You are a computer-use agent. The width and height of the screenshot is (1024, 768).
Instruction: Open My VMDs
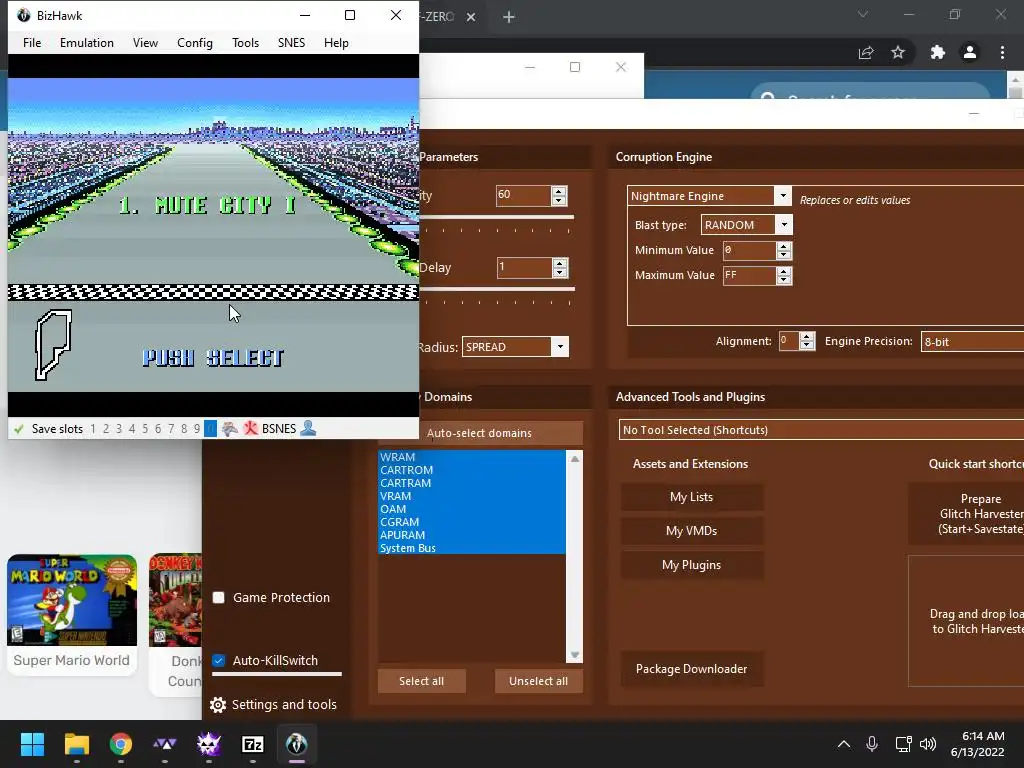692,531
